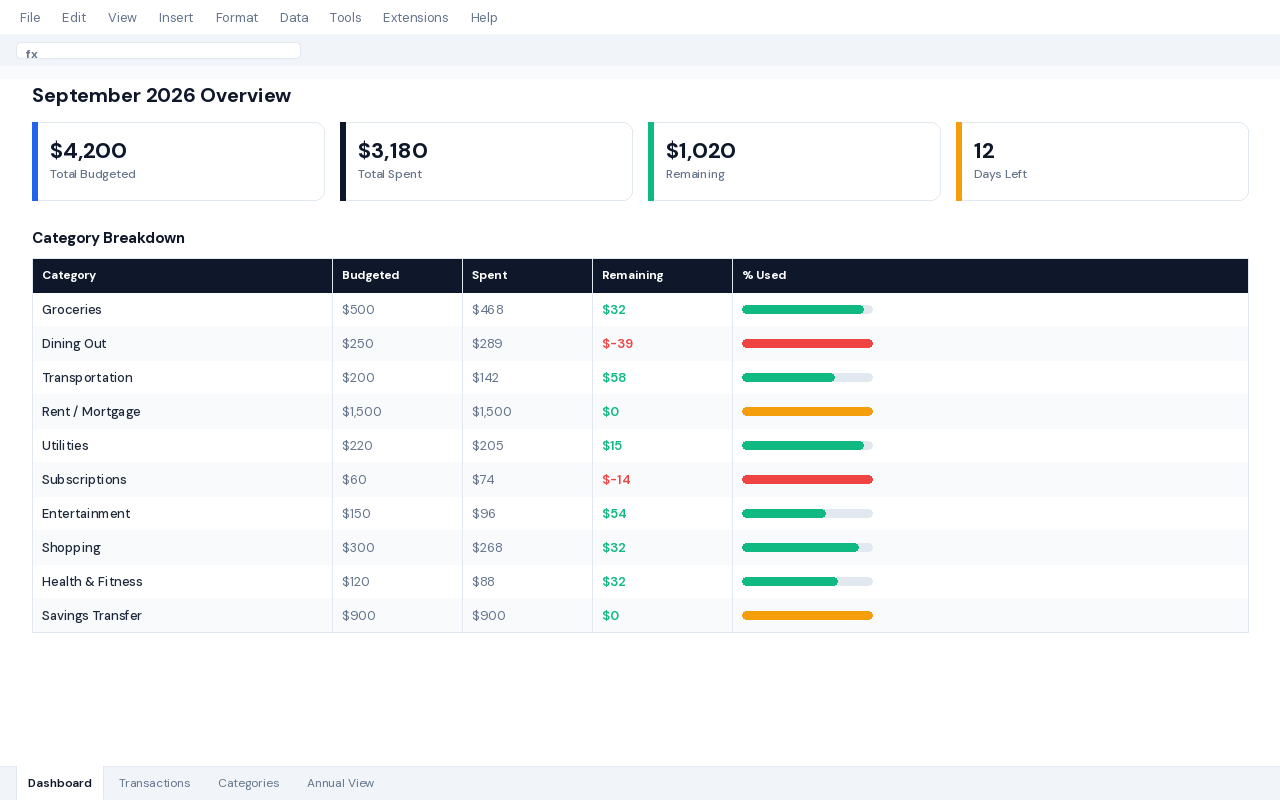Click the $120 Health & Fitness budgeted cell
The height and width of the screenshot is (800, 1280).
pos(397,582)
